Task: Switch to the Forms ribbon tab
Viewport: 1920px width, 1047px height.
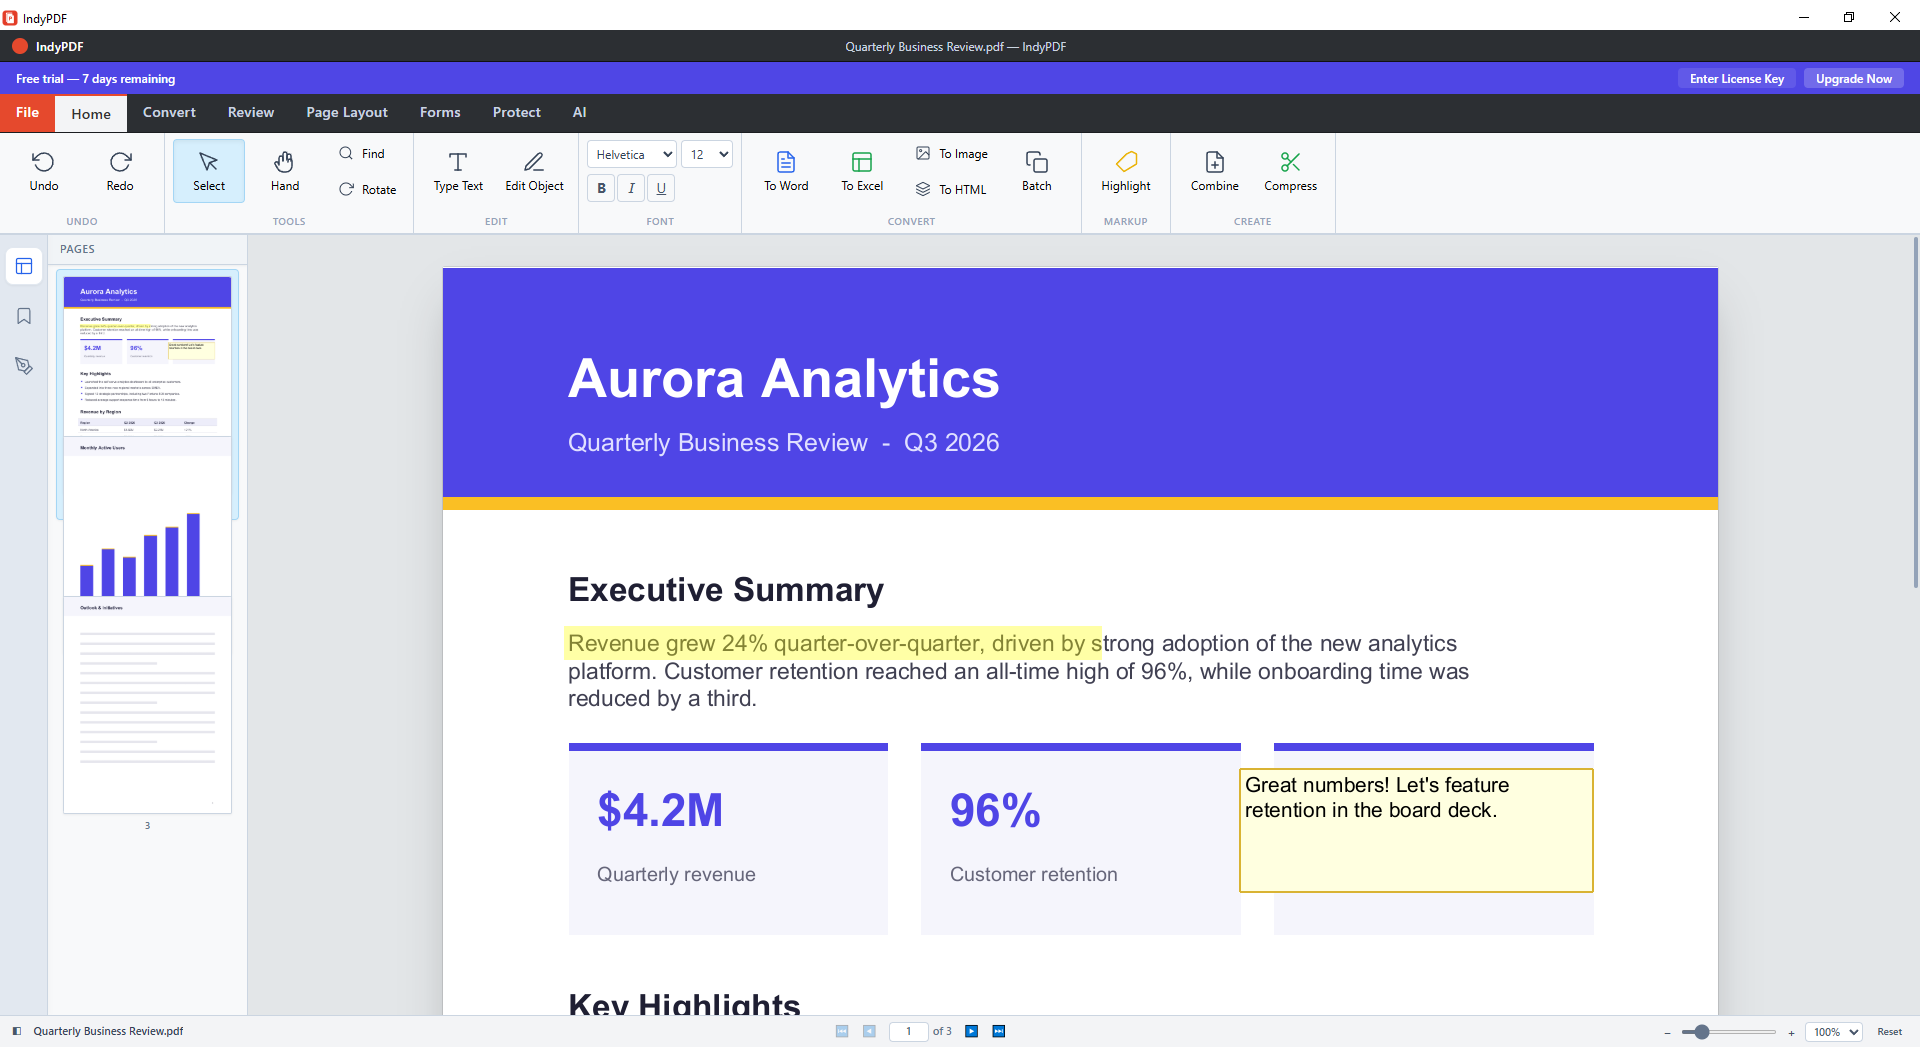Action: click(440, 112)
